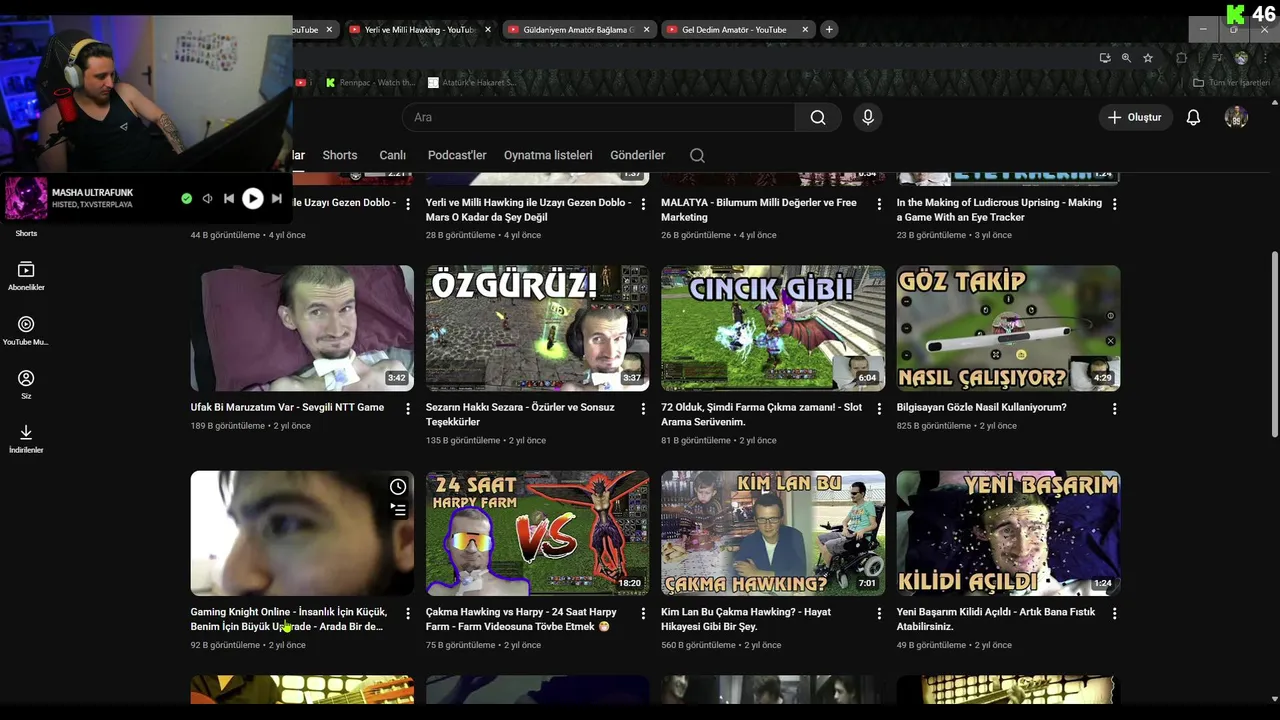
Task: Play the 24 SAAT HARPY FARM thumbnail
Action: click(537, 533)
